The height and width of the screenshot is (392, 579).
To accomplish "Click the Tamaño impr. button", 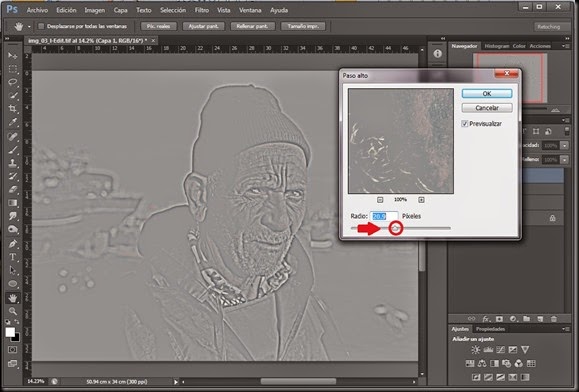I will [x=304, y=26].
